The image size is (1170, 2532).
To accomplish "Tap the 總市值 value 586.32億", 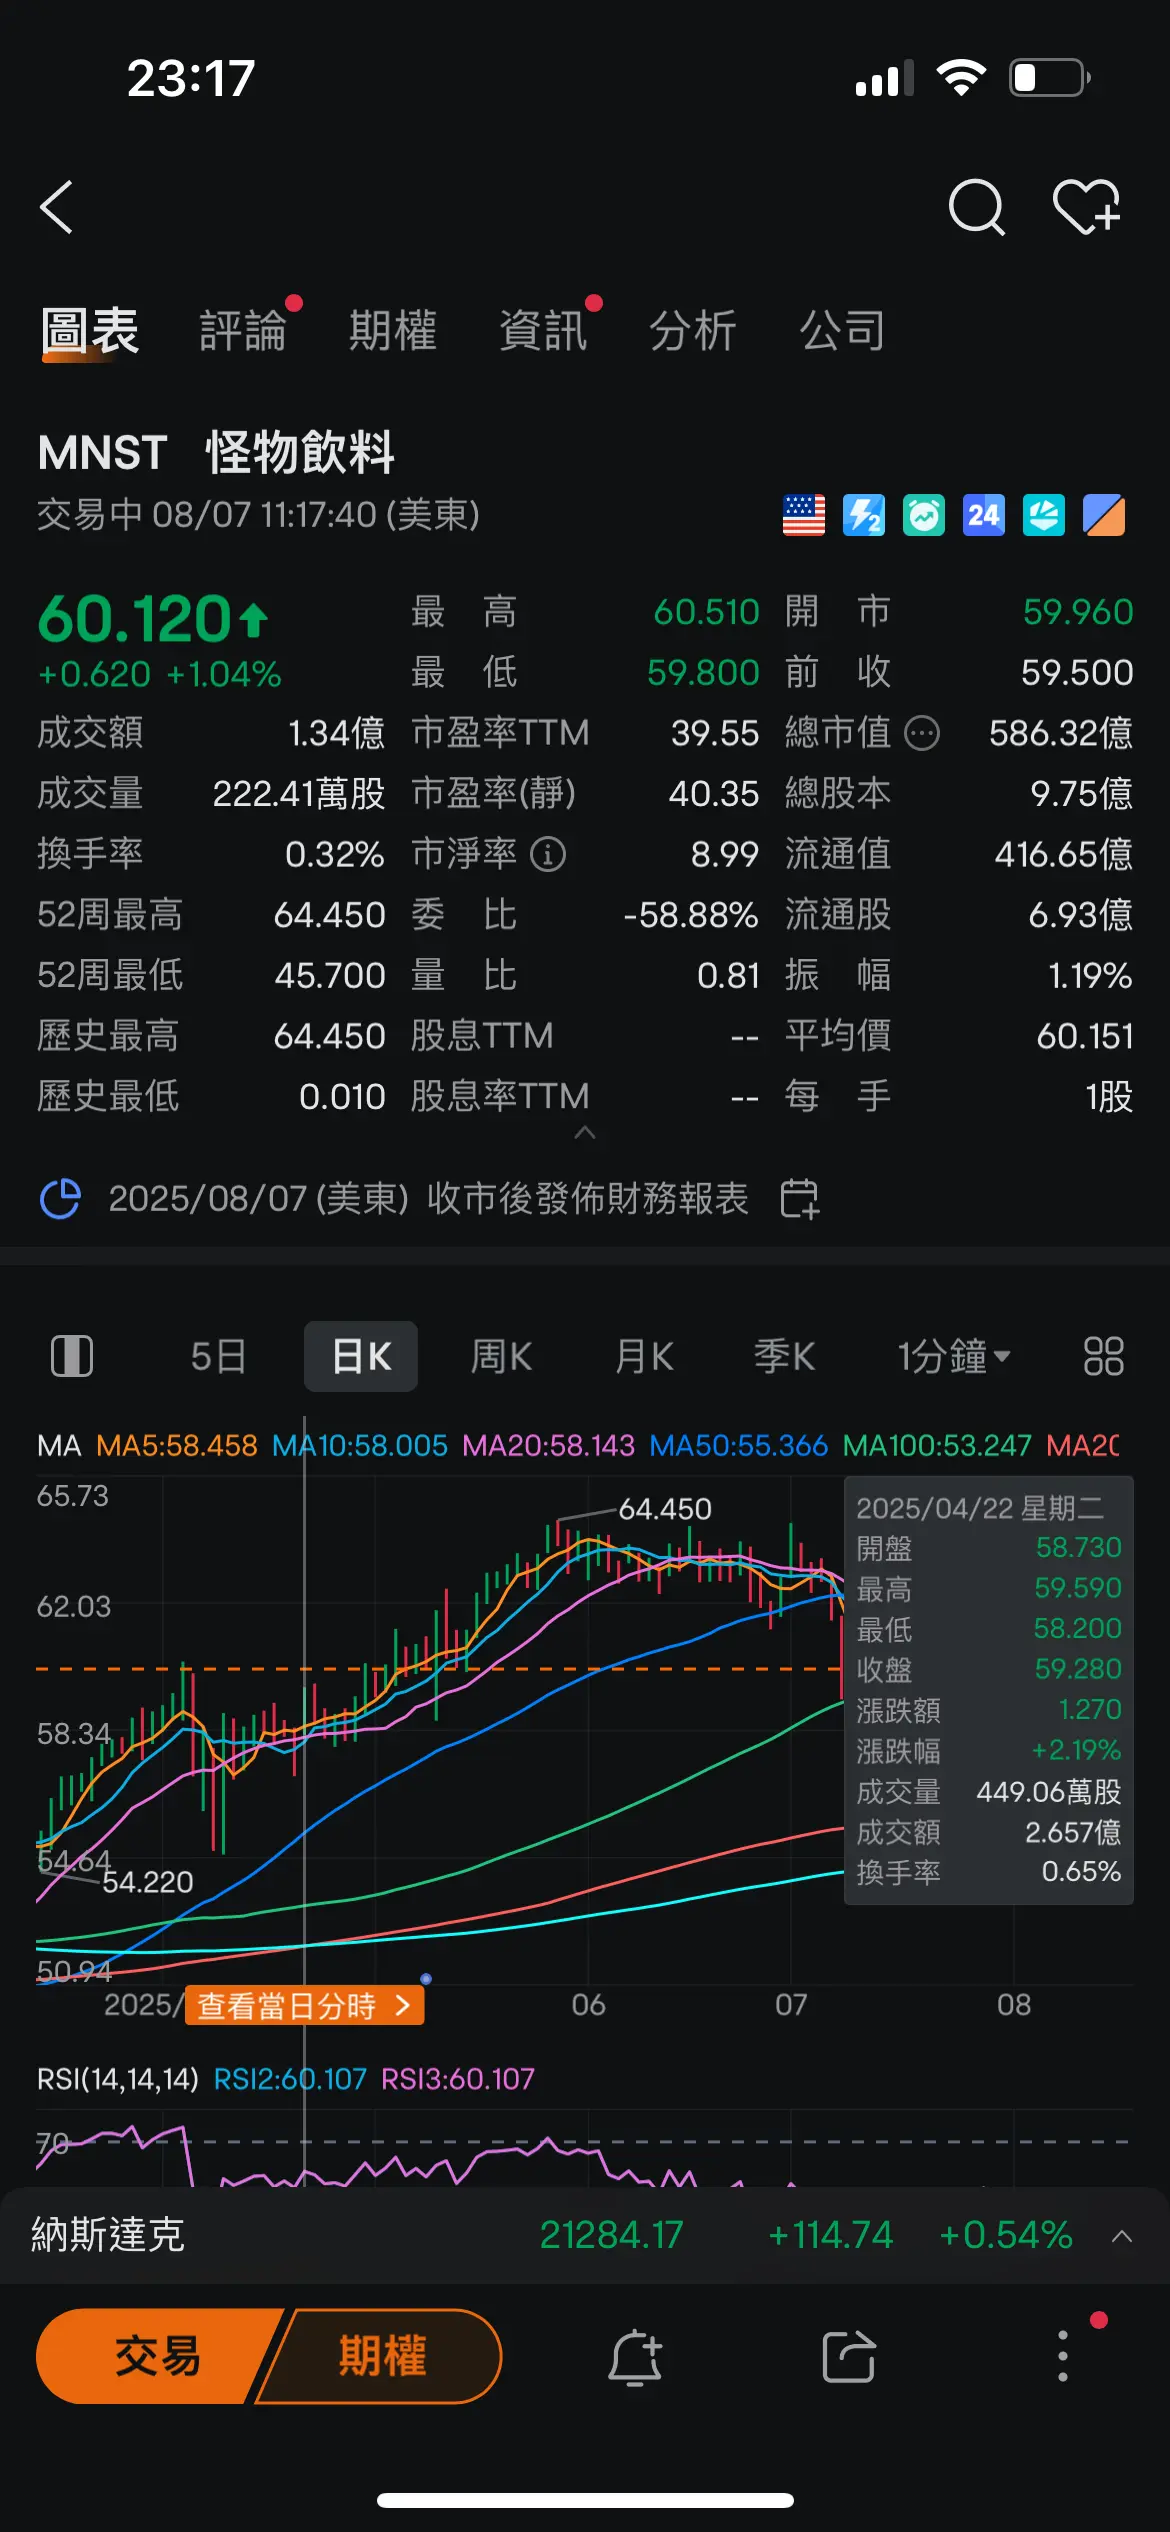I will [1061, 734].
